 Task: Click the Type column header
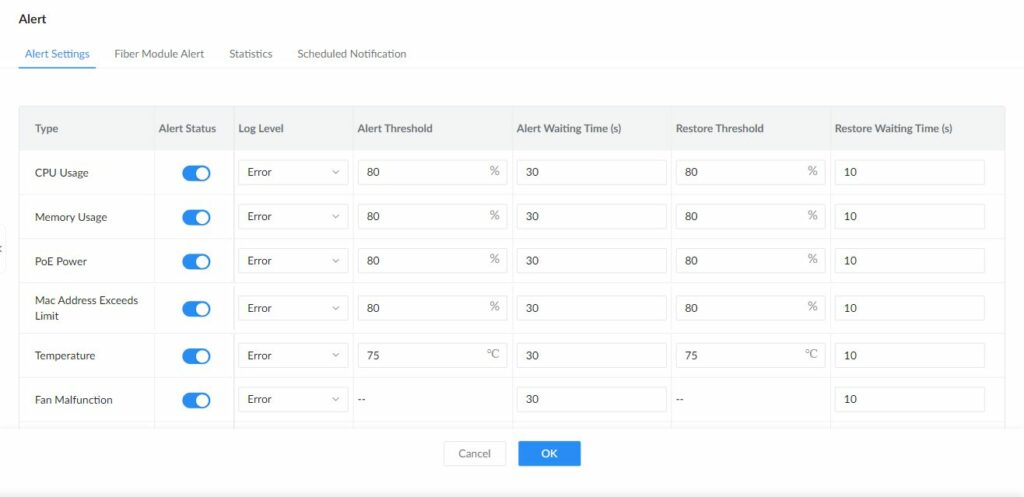(x=46, y=129)
